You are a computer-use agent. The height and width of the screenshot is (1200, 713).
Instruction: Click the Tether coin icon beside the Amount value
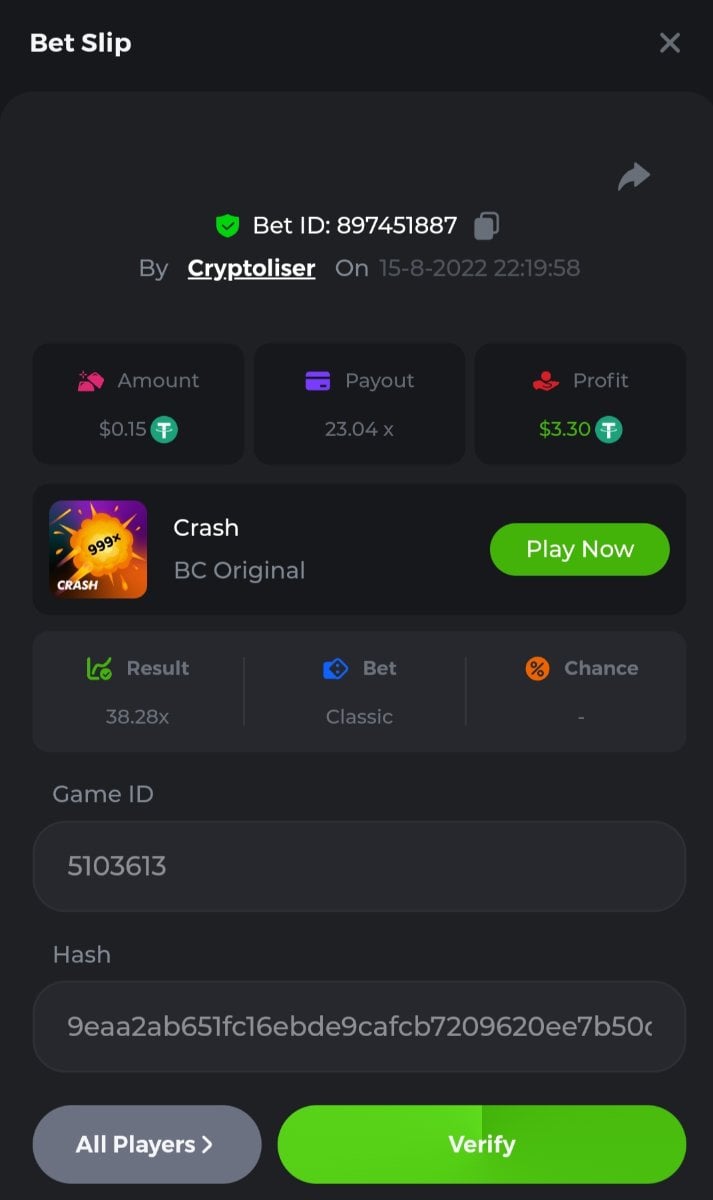pyautogui.click(x=164, y=430)
